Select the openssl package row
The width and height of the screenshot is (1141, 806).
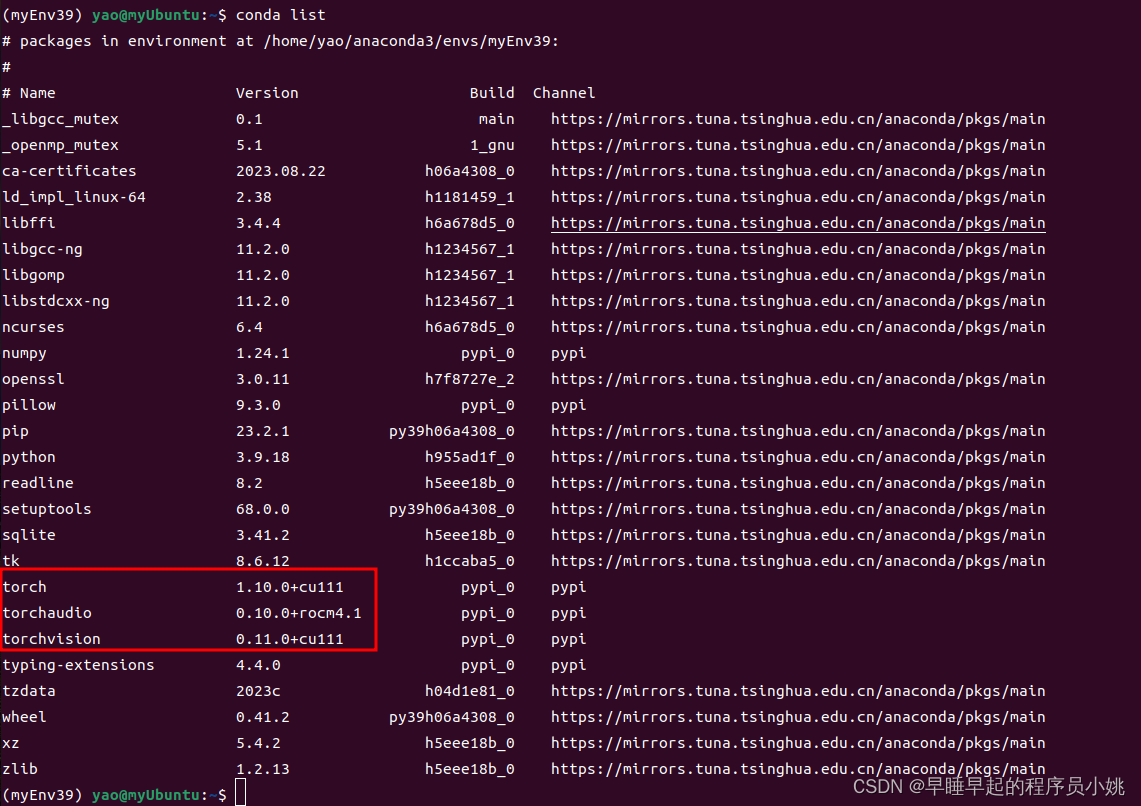pos(33,378)
